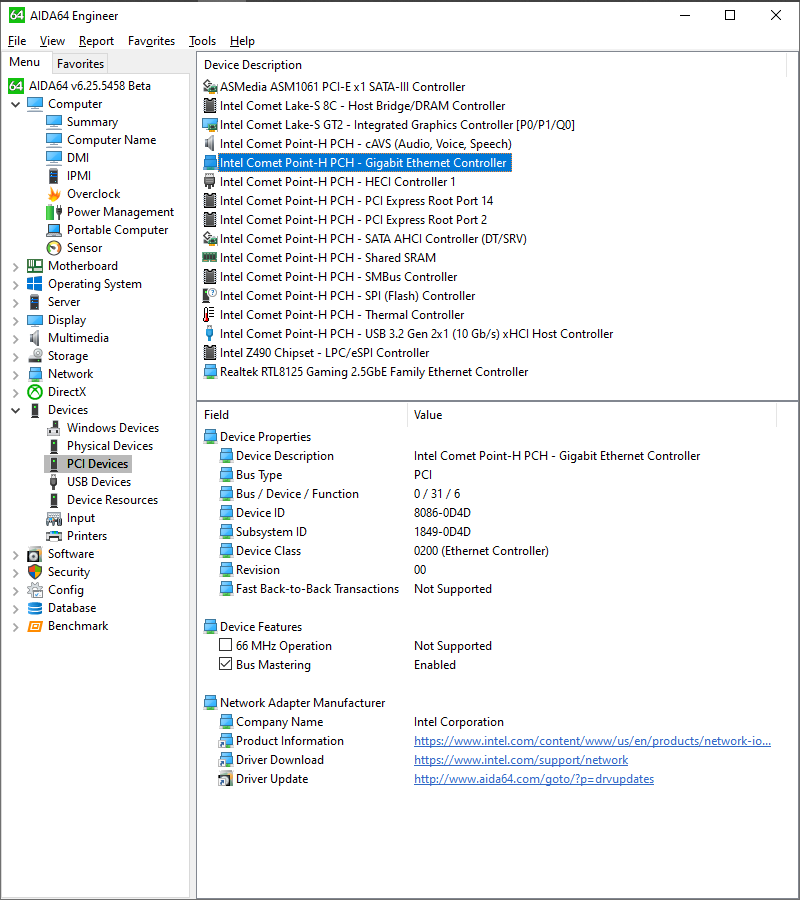The image size is (800, 900).
Task: Click the Security shield icon
Action: [35, 572]
